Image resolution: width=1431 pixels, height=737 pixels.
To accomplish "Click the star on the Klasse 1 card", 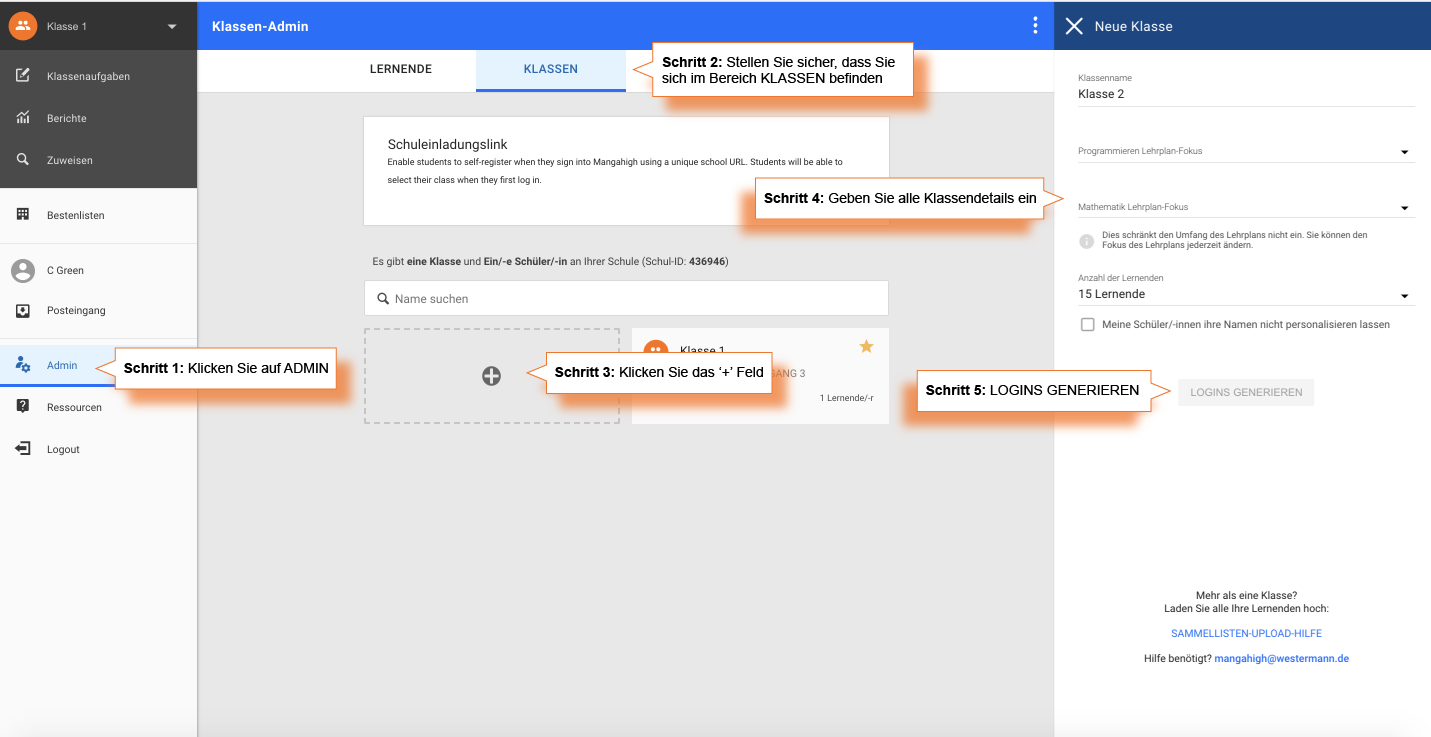I will point(866,346).
